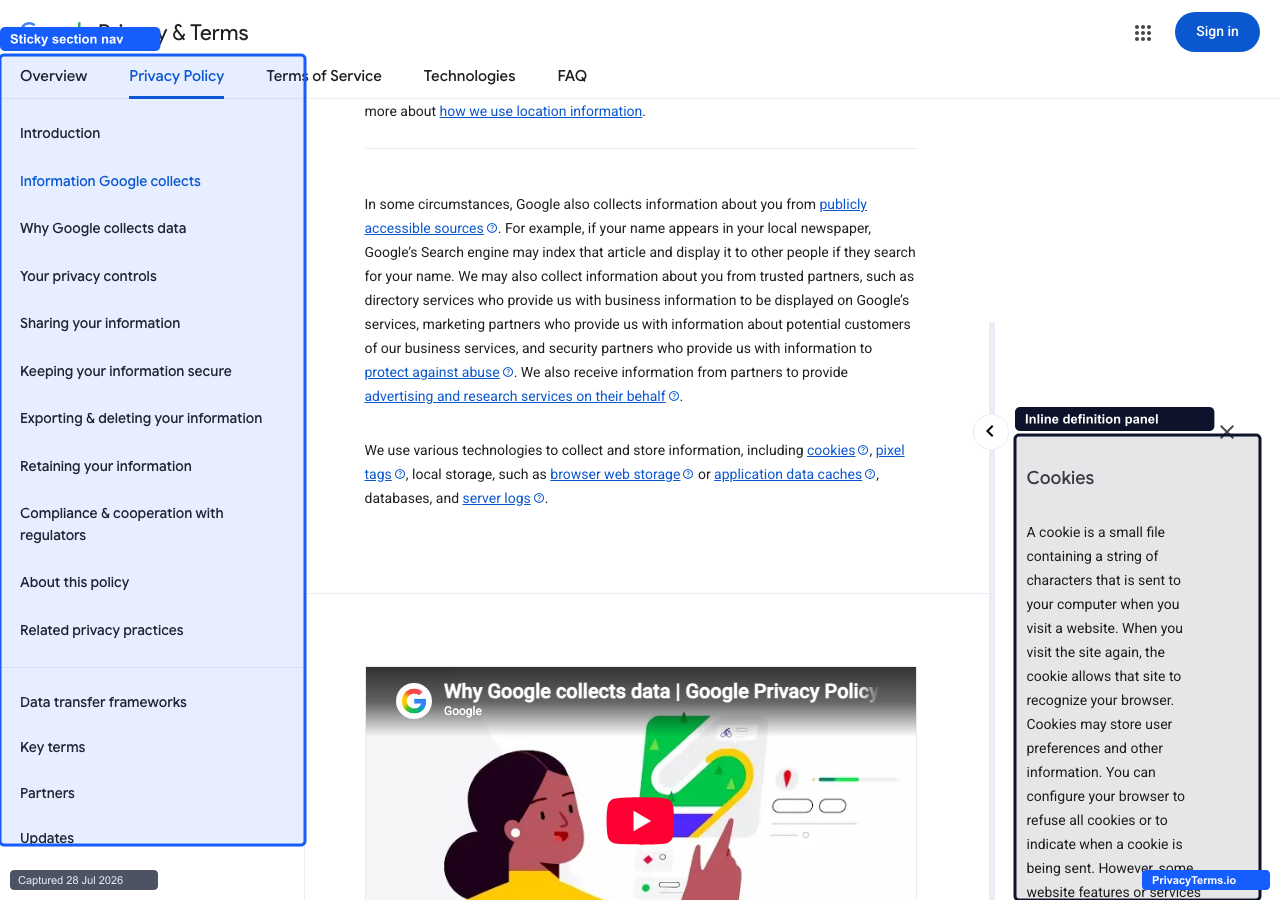Click help icon beside tags
The height and width of the screenshot is (900, 1280).
(x=400, y=474)
